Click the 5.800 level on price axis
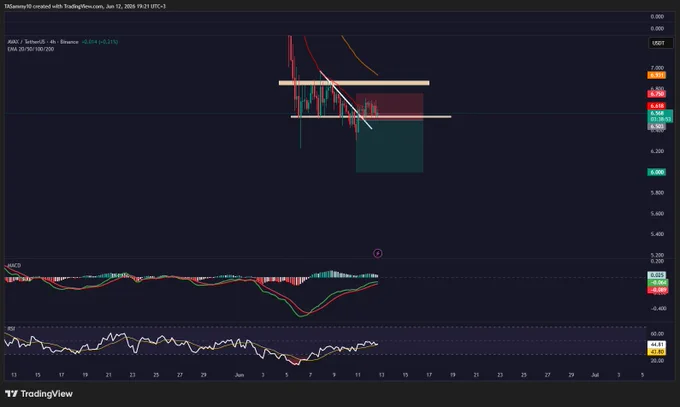Image resolution: width=680 pixels, height=407 pixels. click(x=657, y=193)
